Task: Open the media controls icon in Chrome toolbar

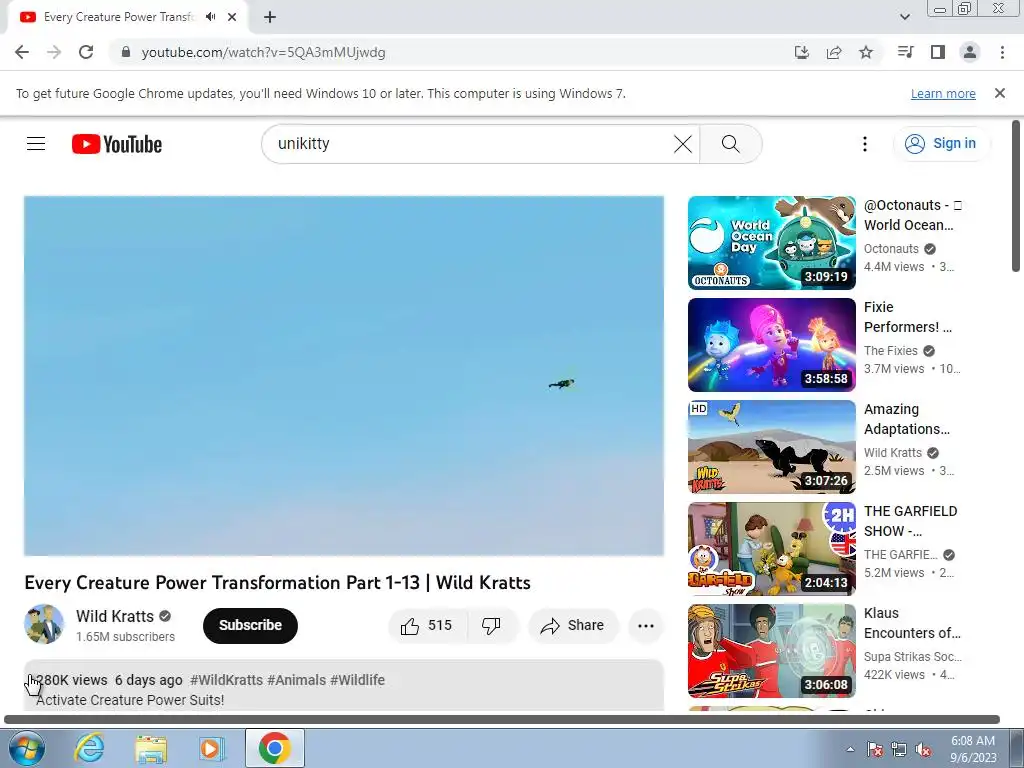Action: coord(905,52)
